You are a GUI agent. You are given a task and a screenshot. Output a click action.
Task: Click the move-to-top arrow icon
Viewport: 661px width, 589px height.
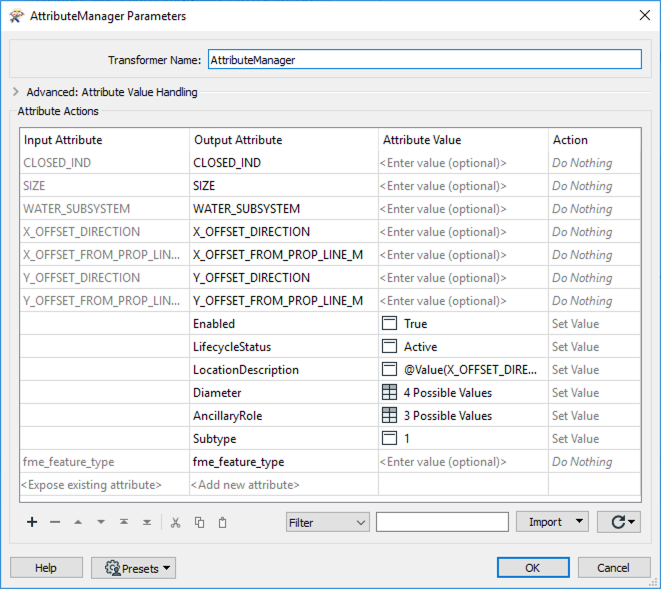124,522
